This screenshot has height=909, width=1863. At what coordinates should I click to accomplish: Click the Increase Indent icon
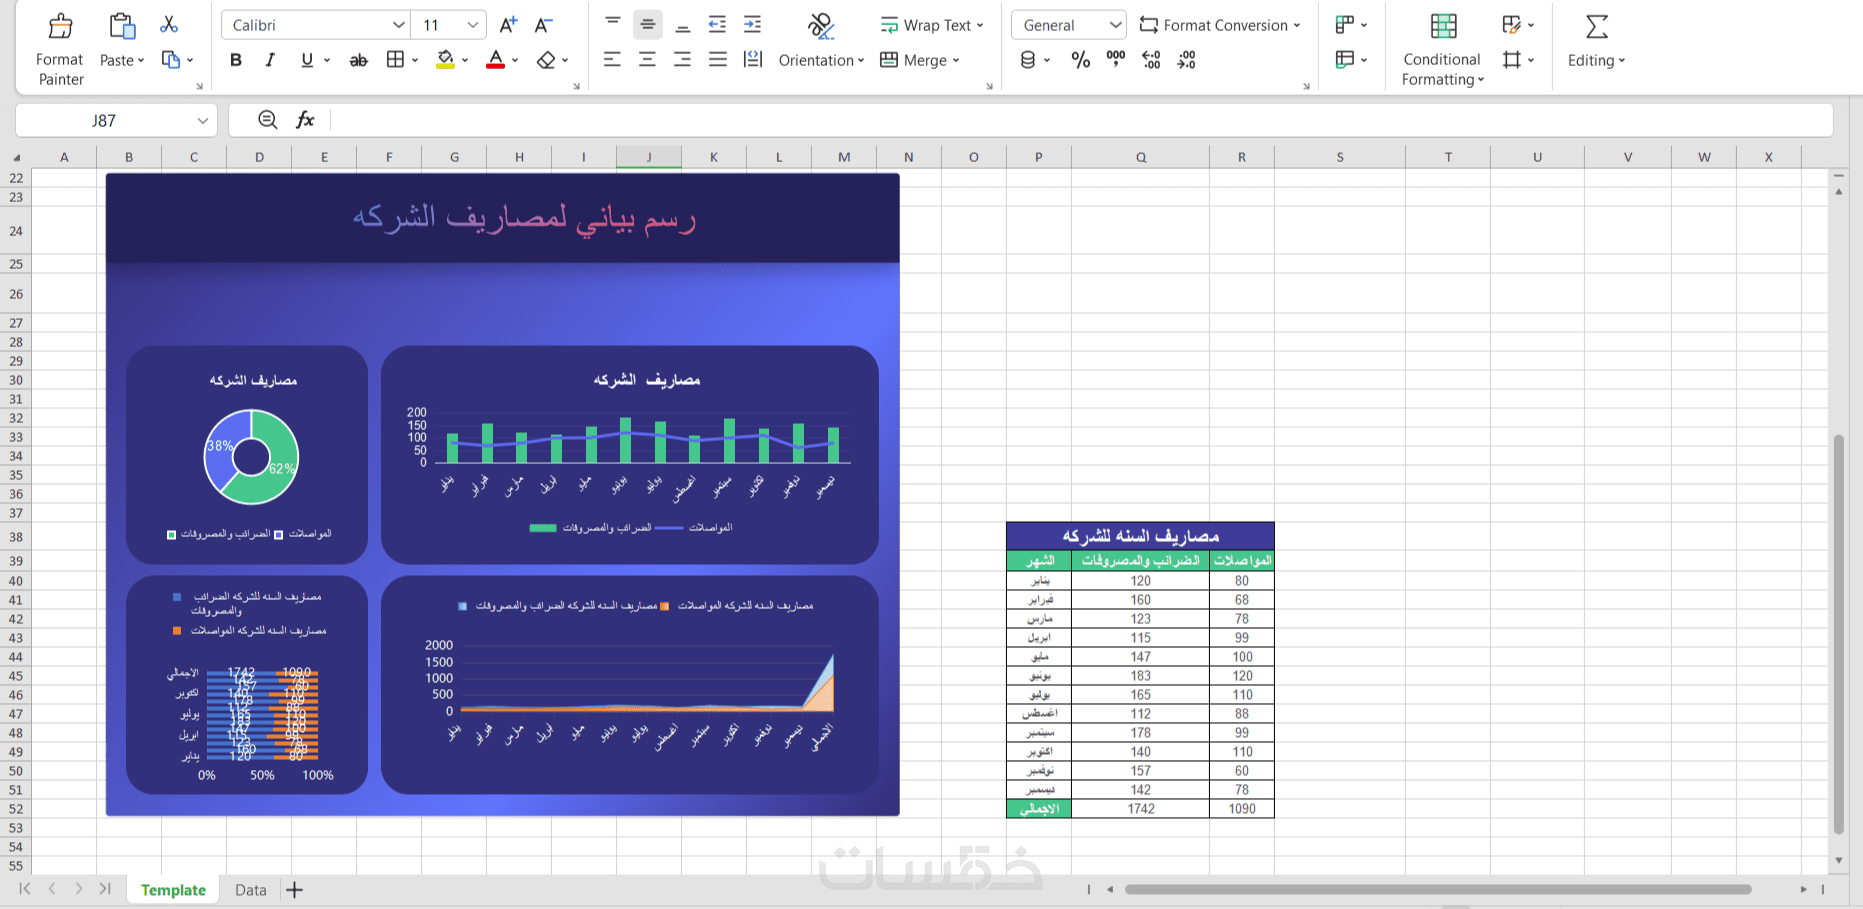point(752,25)
